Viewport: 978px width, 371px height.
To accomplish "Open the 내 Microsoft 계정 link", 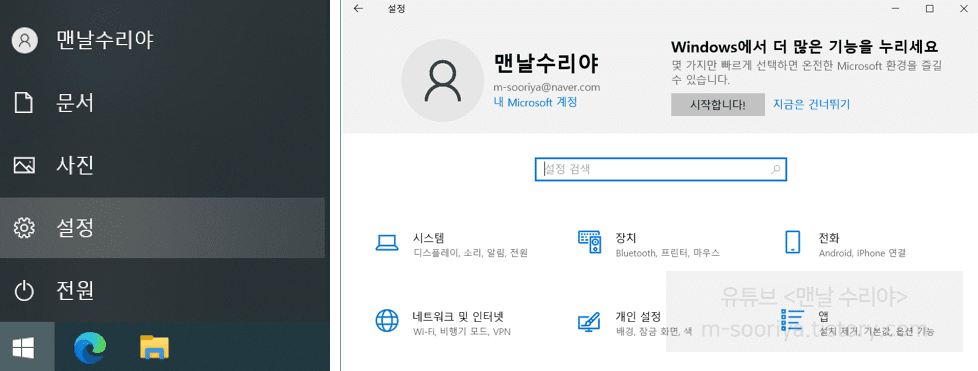I will [535, 102].
